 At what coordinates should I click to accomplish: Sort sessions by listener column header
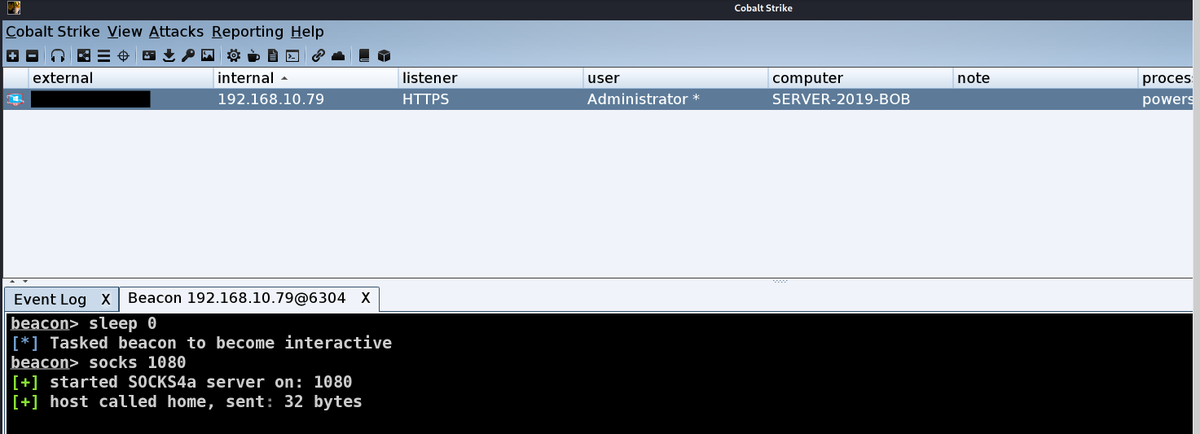click(x=490, y=78)
